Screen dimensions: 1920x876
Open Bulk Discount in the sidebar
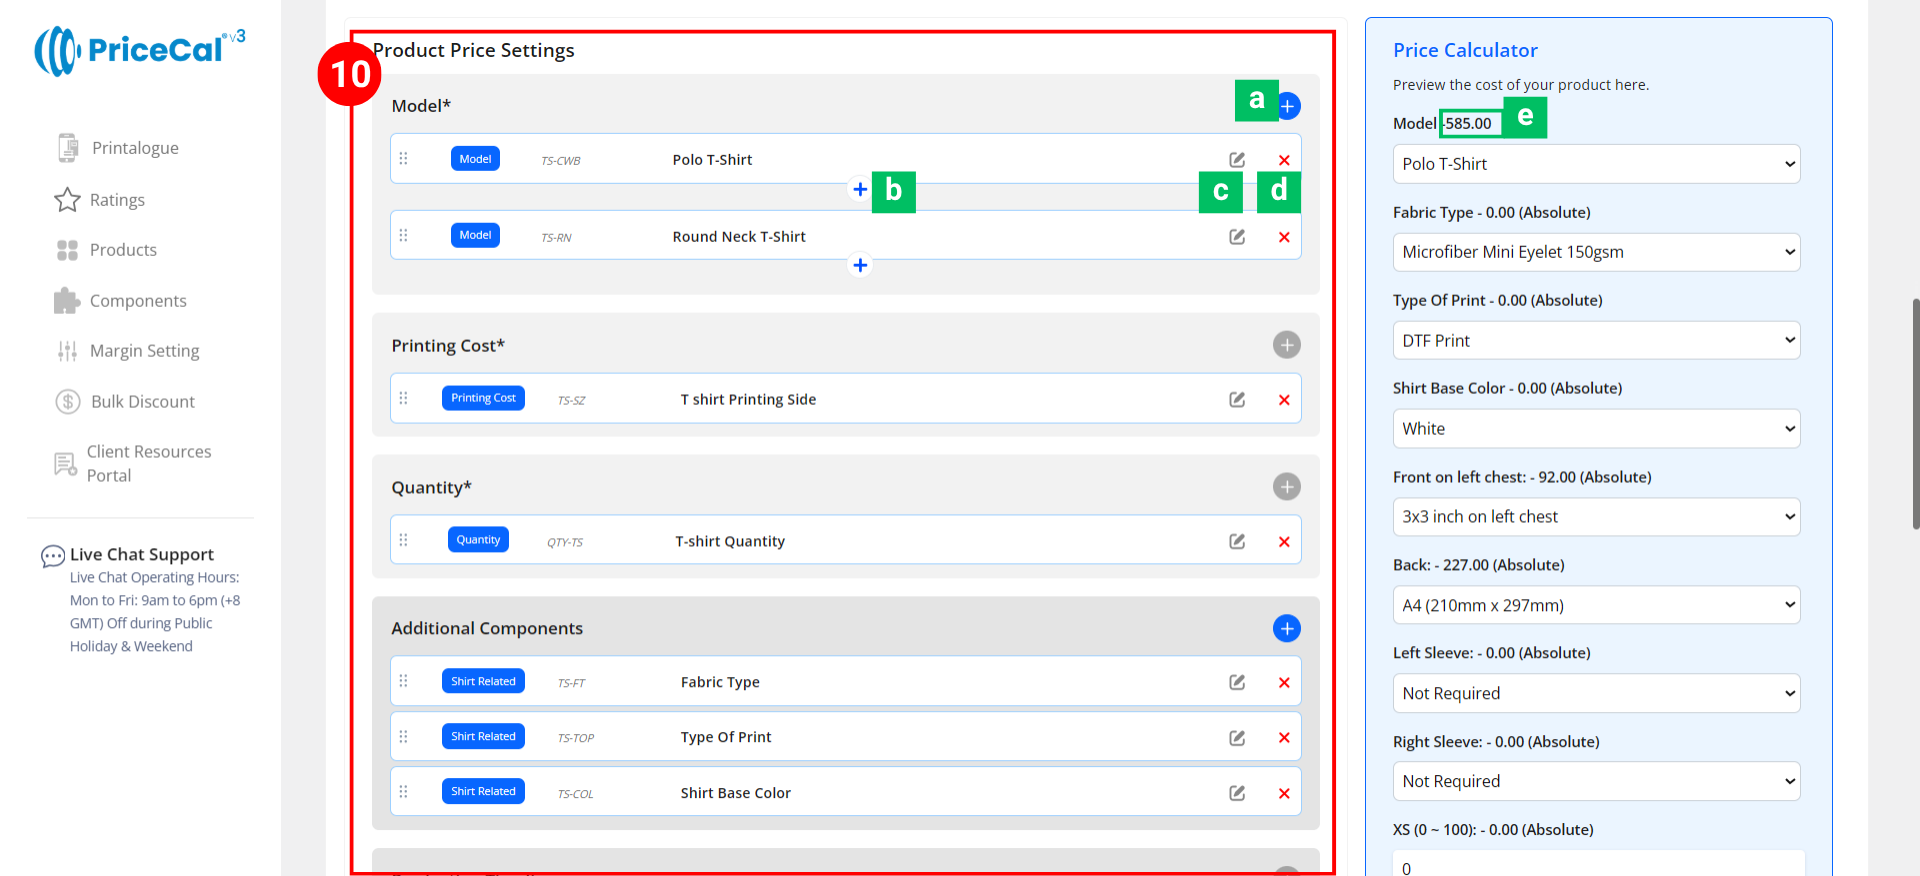(x=142, y=402)
